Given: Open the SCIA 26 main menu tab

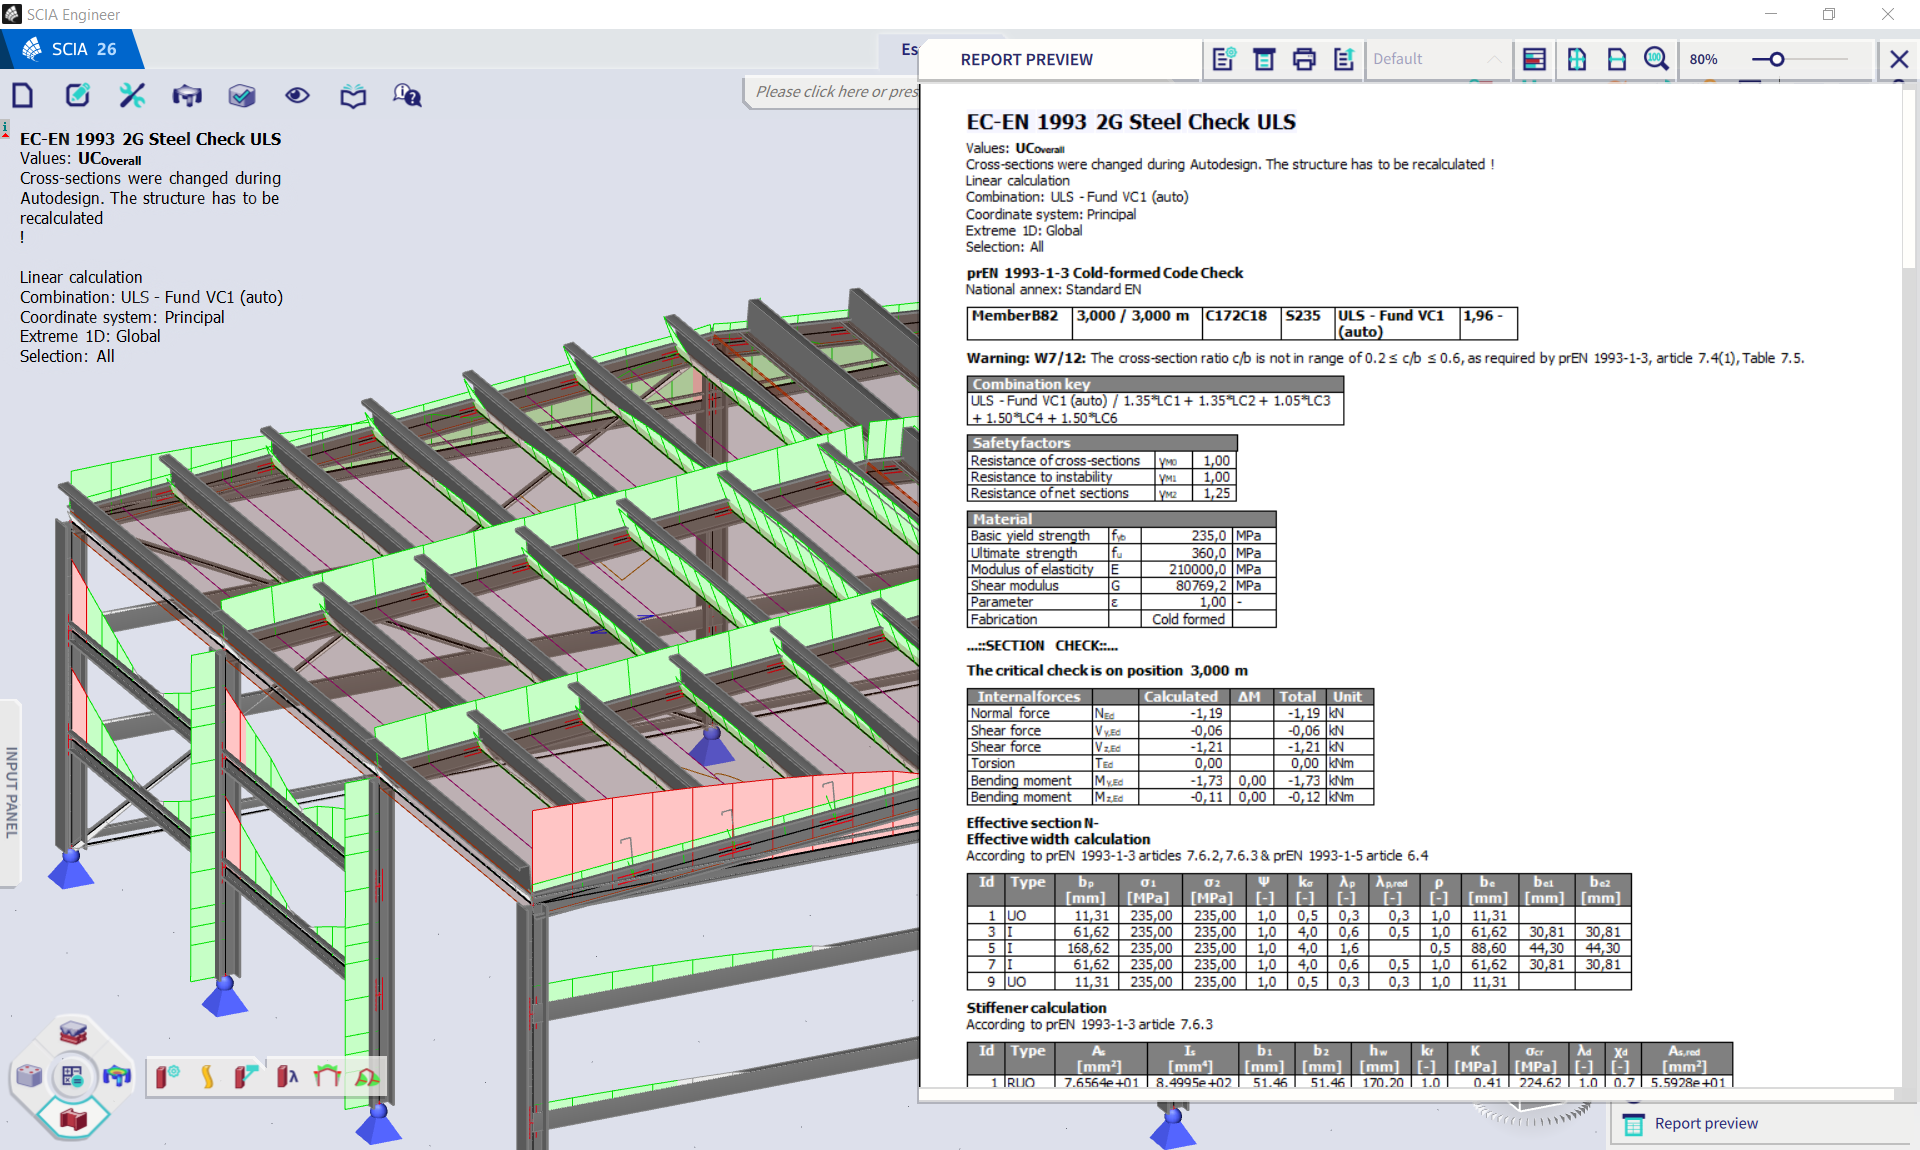Looking at the screenshot, I should 70,49.
